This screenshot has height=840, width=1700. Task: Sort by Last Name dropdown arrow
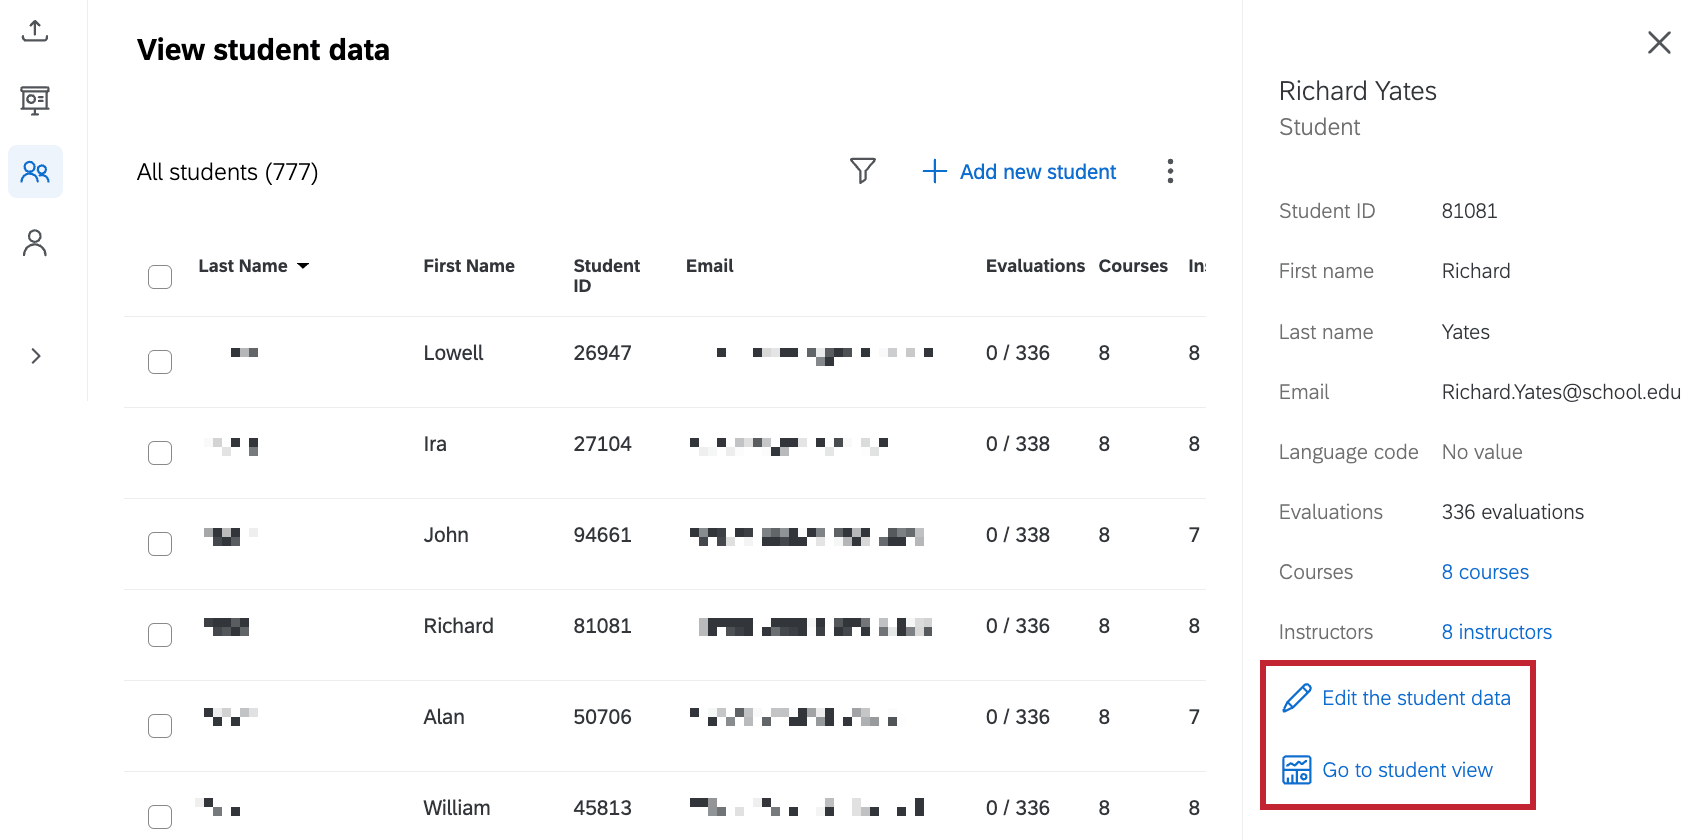(303, 266)
